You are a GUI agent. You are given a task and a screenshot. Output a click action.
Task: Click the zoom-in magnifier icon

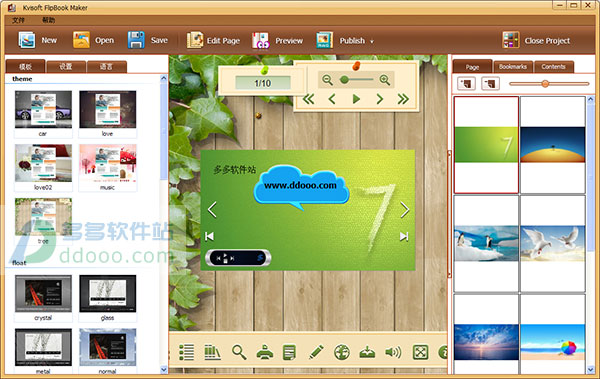[385, 80]
